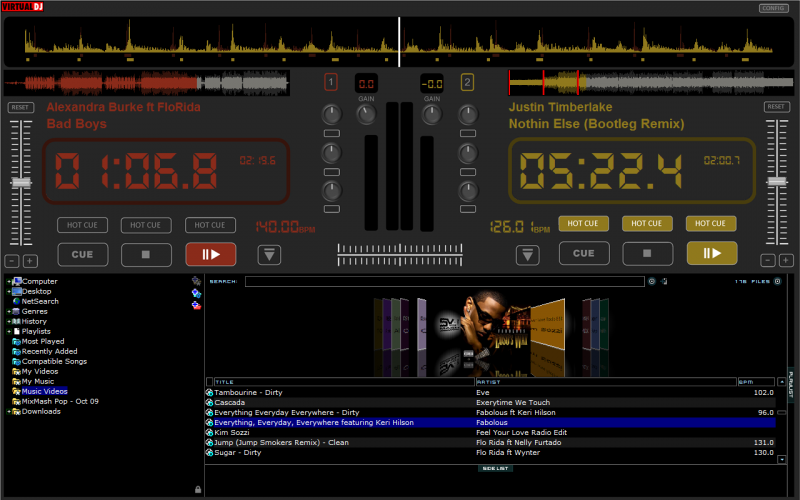Expand the Computer tree node
Screen dimensions: 800x500
tap(9, 281)
